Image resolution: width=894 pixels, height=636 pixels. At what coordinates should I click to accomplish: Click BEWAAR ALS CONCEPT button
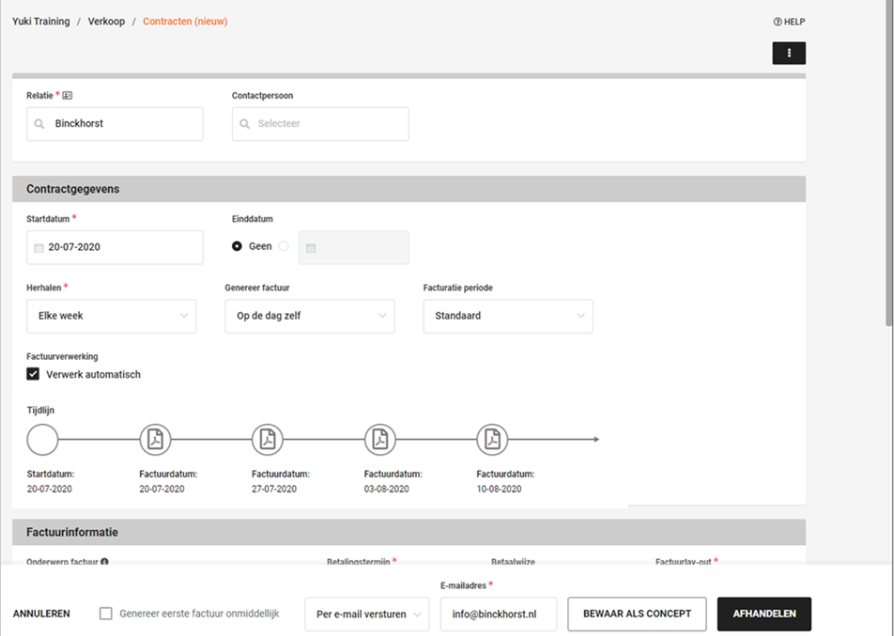(x=637, y=614)
